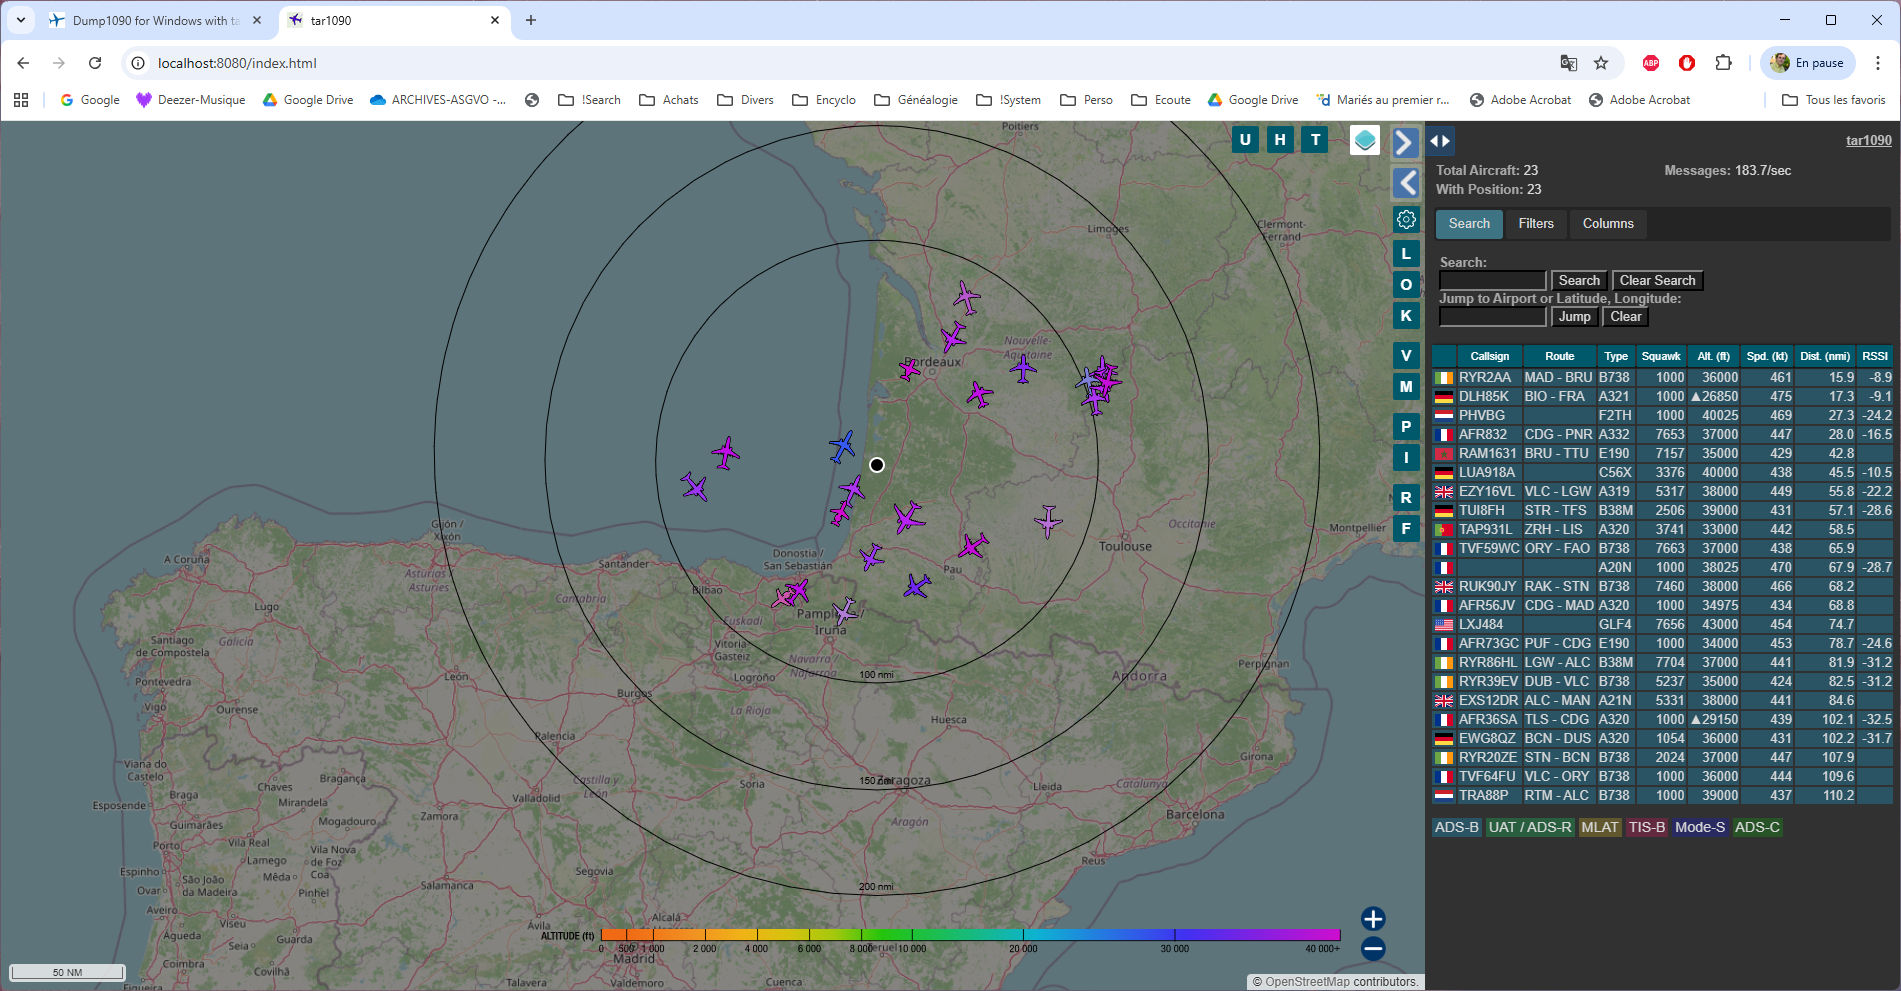Toggle the L button on map
1901x991 pixels.
tap(1406, 254)
